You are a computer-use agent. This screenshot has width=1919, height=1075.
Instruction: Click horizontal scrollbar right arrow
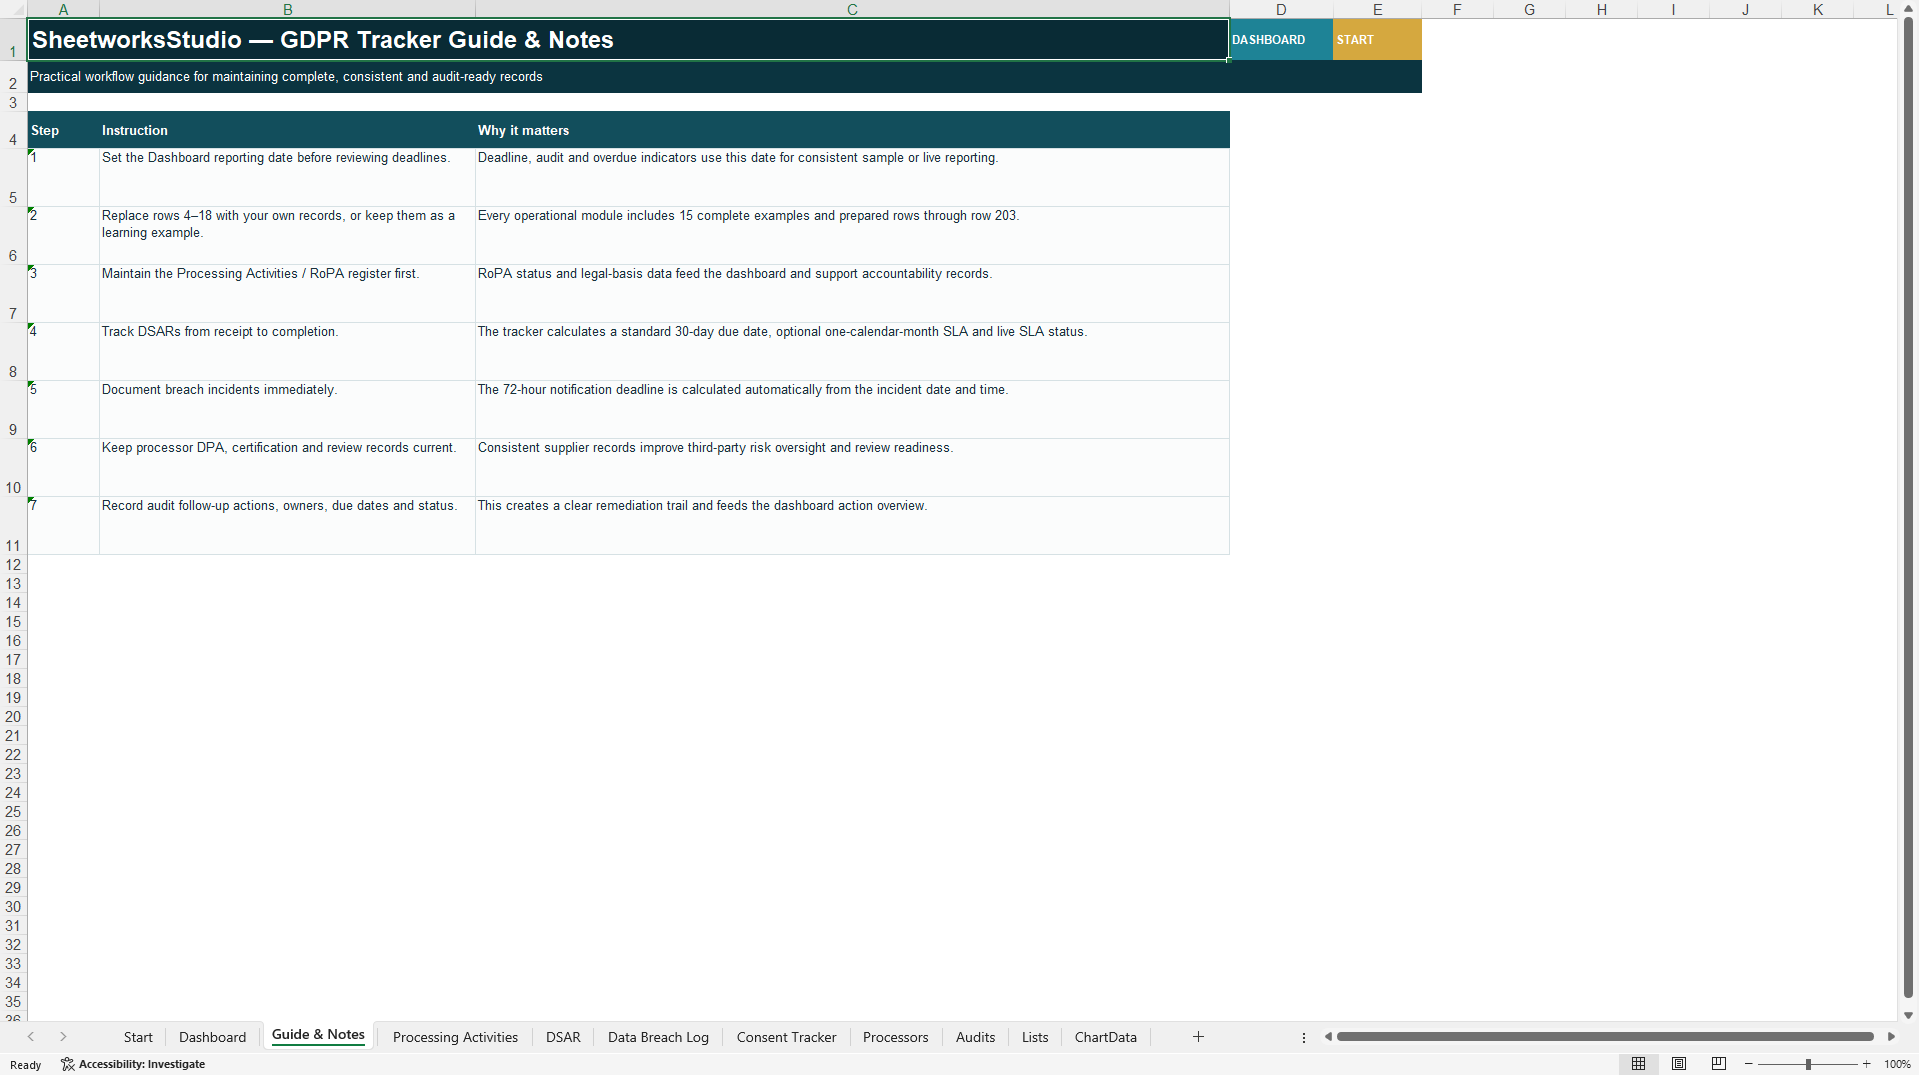coord(1891,1037)
